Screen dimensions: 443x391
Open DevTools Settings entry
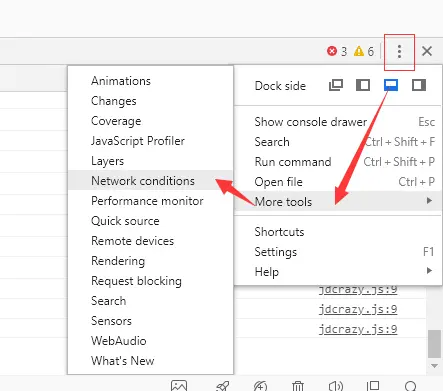[338, 252]
